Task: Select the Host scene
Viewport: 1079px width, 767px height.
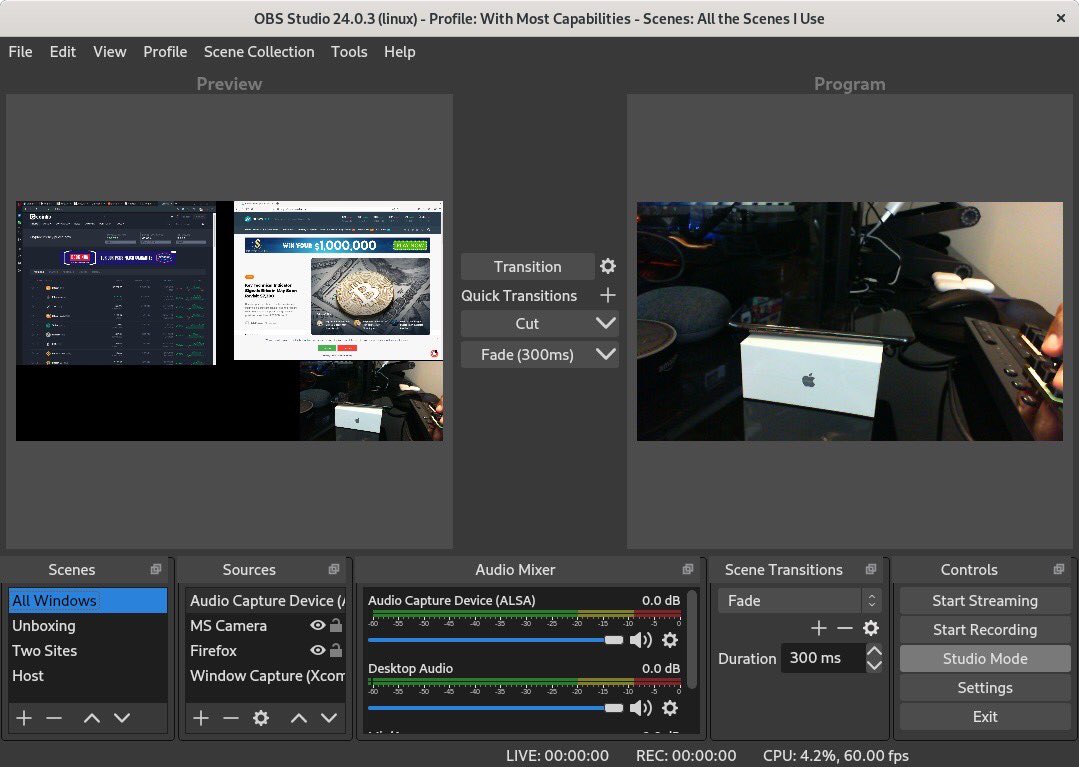Action: pos(87,676)
